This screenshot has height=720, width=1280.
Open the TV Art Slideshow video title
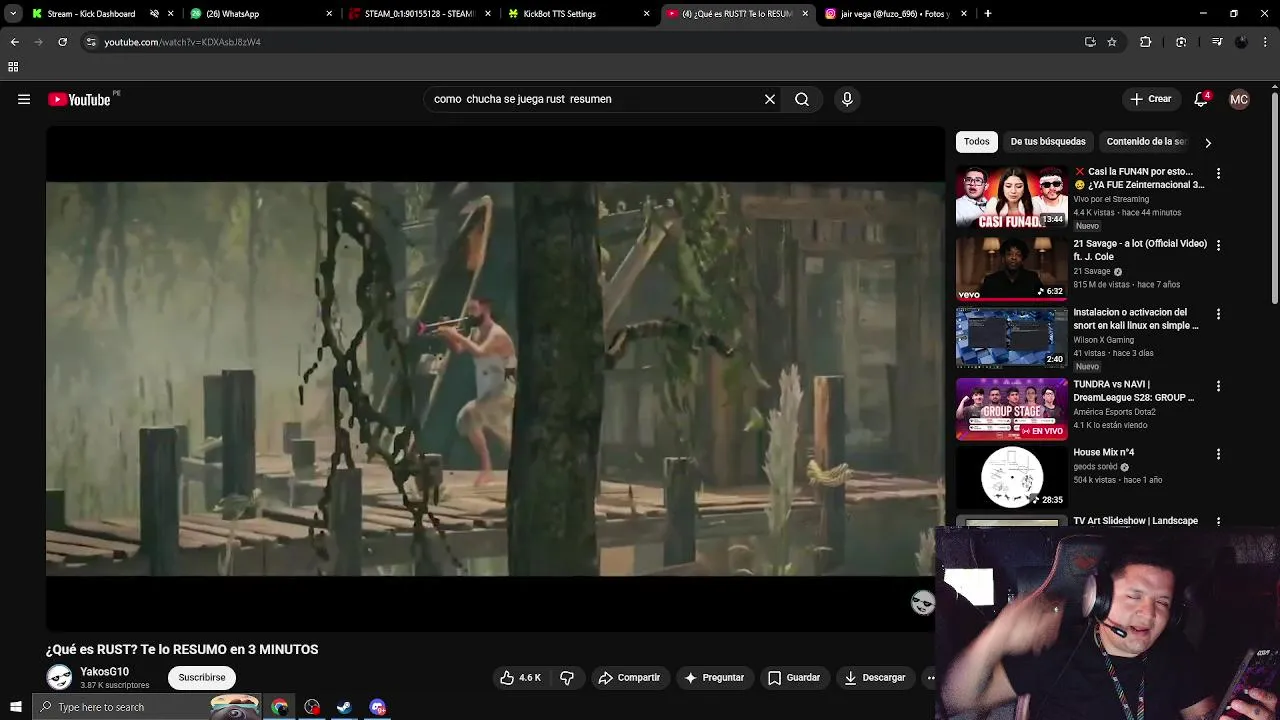1135,521
